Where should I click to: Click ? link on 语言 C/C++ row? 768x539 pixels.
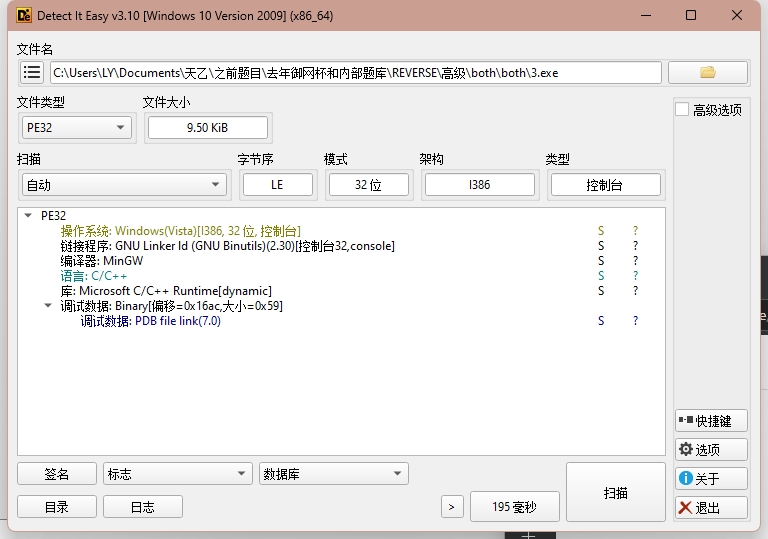[x=635, y=276]
